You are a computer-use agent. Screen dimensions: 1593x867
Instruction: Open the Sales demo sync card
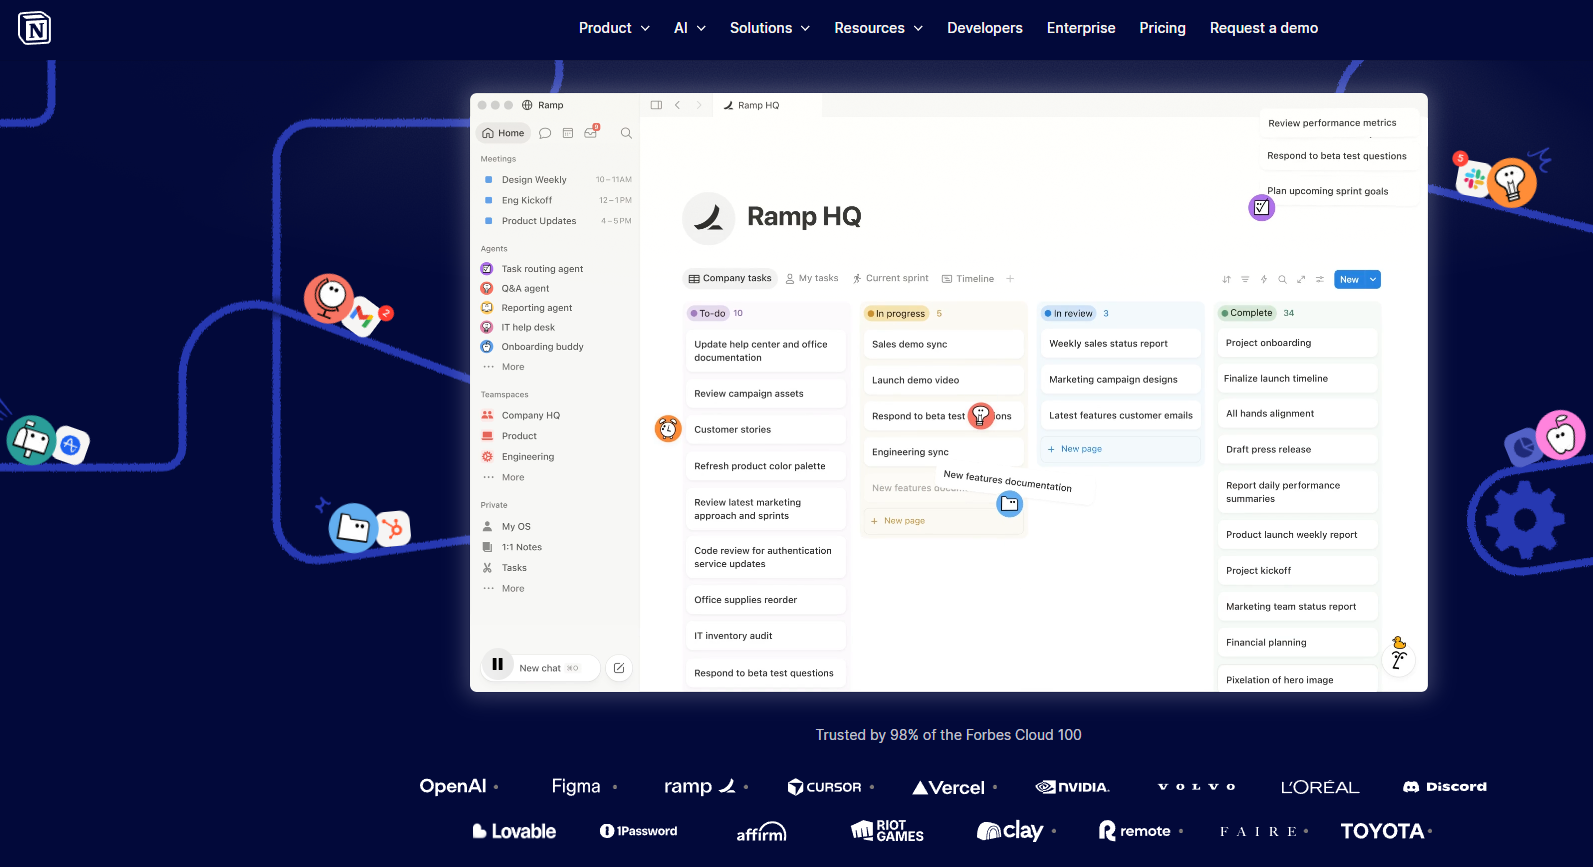click(x=943, y=344)
